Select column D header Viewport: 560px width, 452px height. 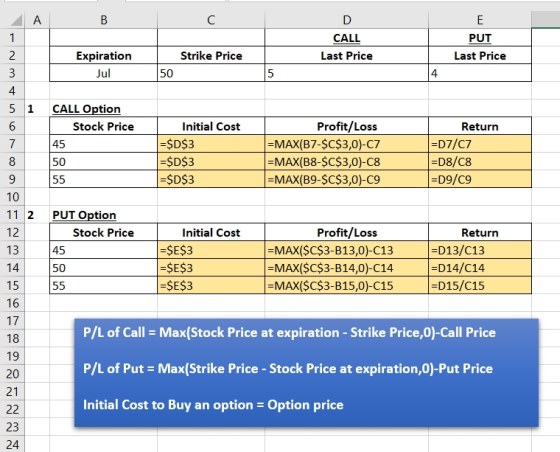click(347, 20)
